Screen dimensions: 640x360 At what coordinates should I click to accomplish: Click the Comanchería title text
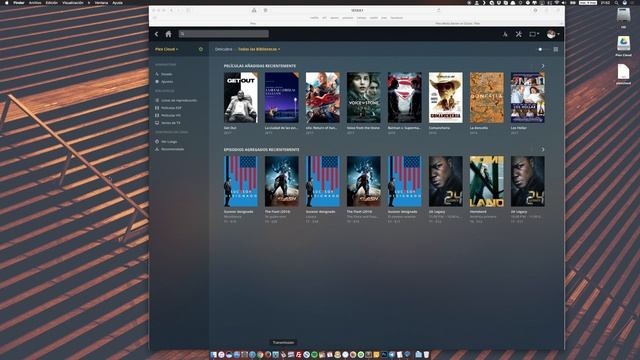pyautogui.click(x=439, y=128)
